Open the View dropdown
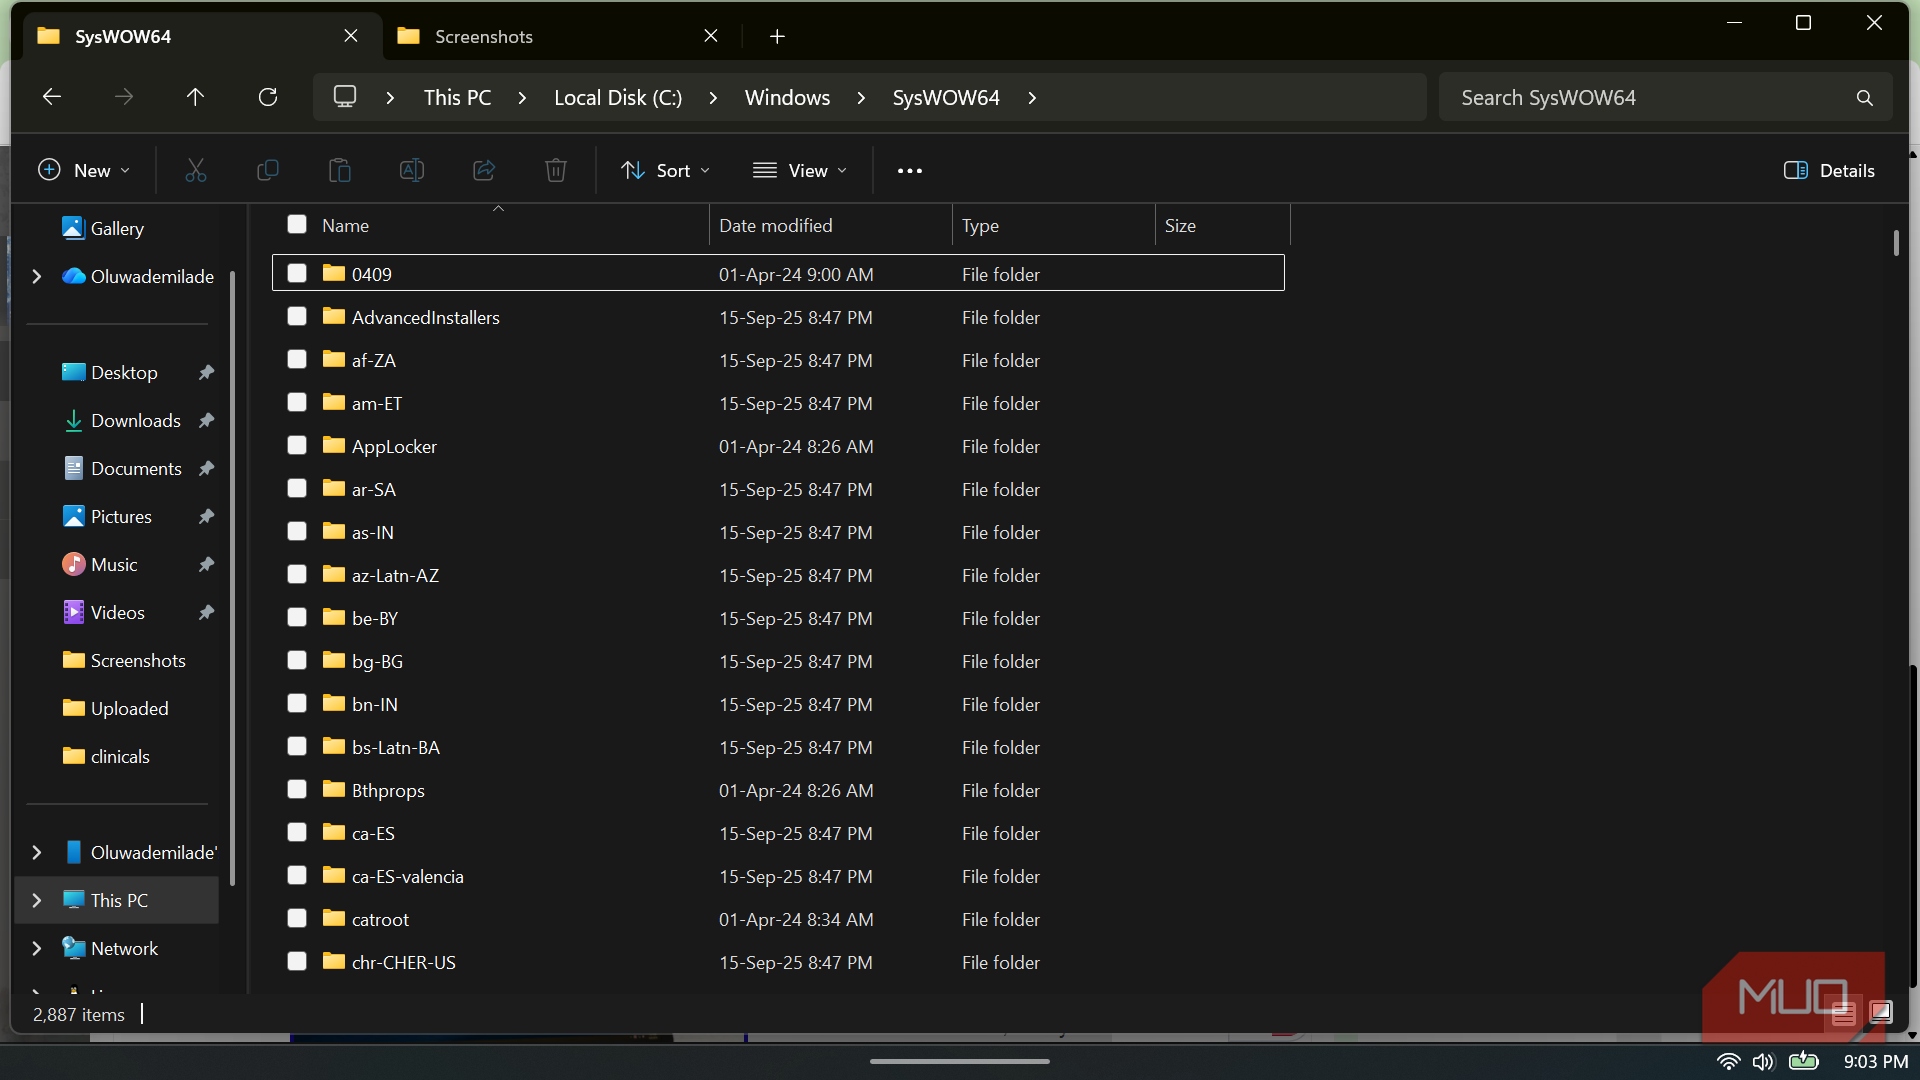This screenshot has width=1920, height=1080. 800,171
